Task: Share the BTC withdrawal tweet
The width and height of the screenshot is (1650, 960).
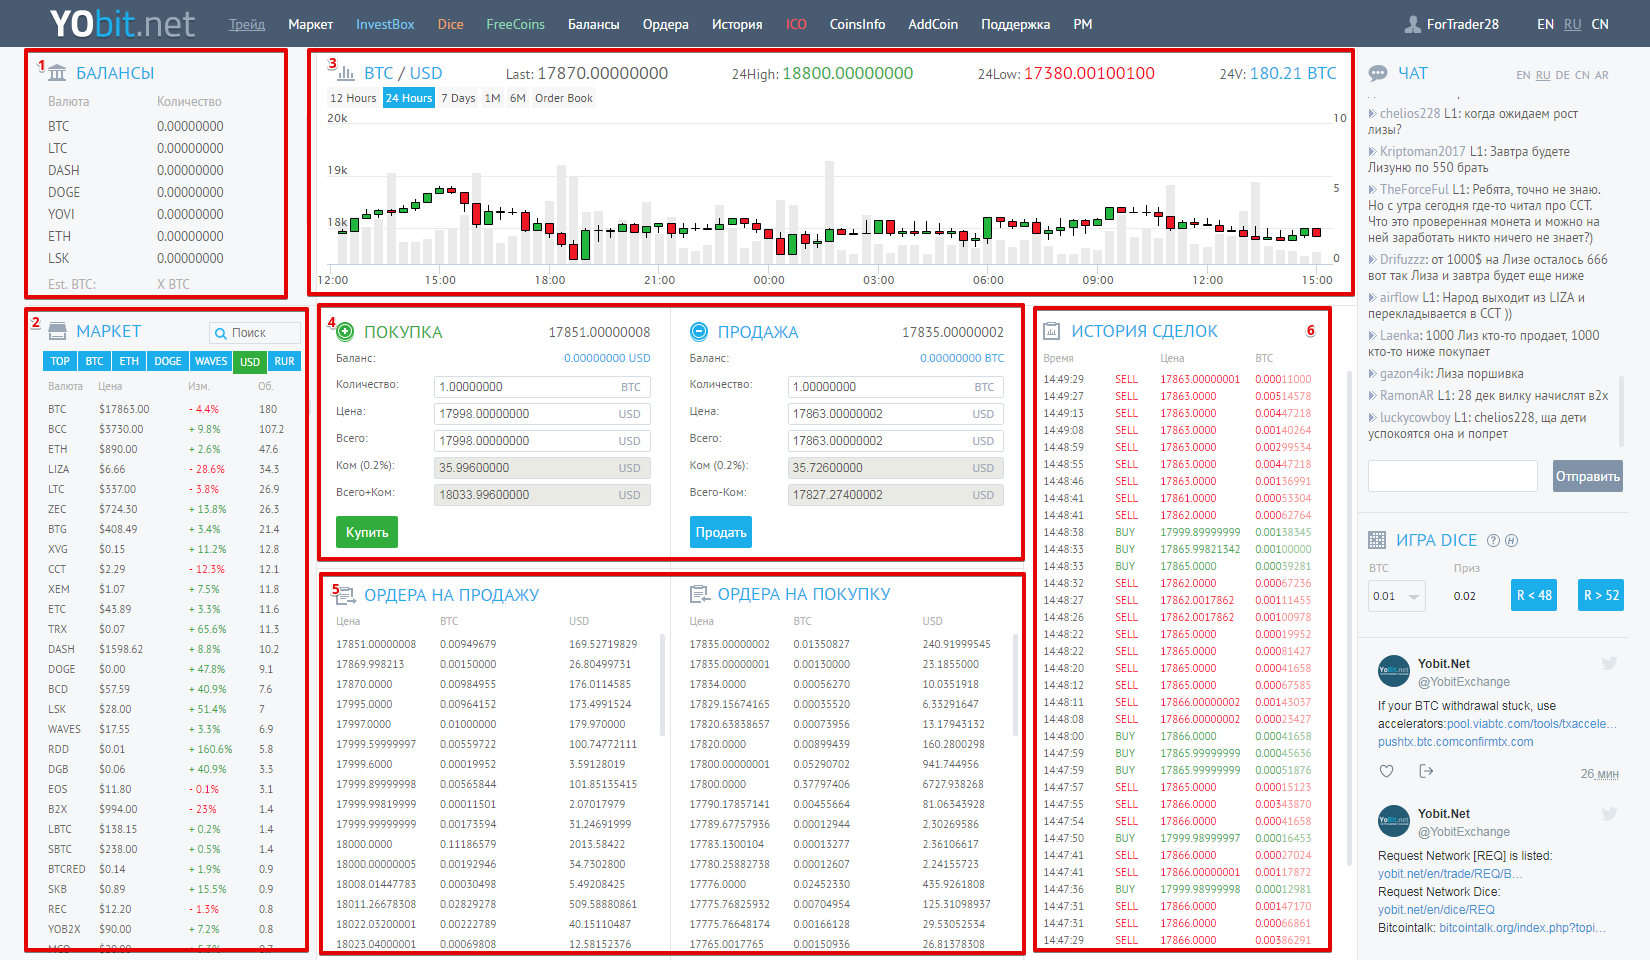Action: click(x=1426, y=771)
